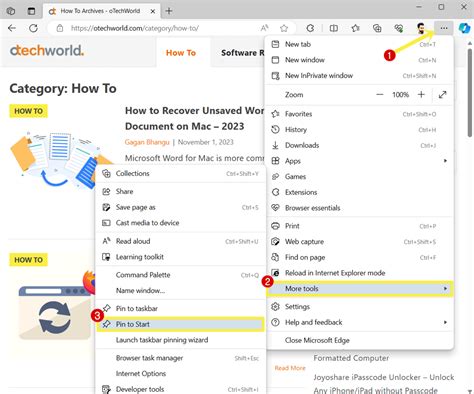Viewport: 474px width, 394px height.
Task: Open the Read aloud icon in address bar
Action: [x=265, y=28]
